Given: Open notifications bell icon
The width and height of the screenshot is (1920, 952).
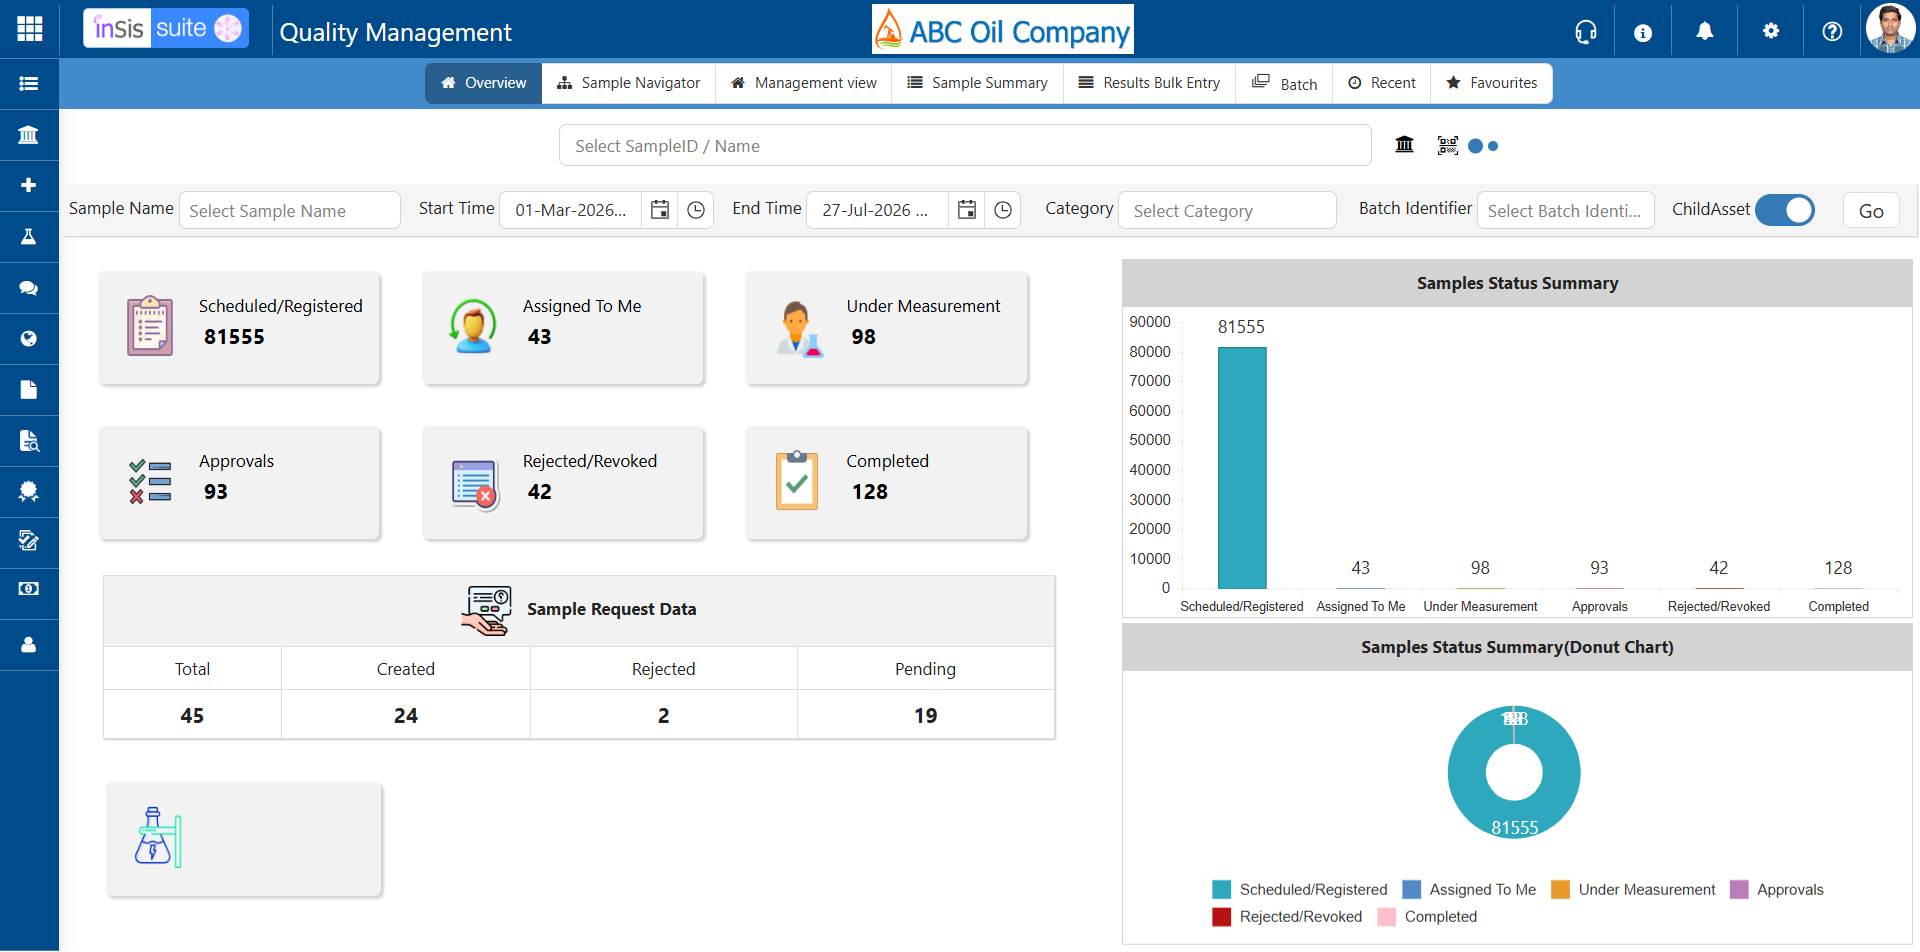Looking at the screenshot, I should (x=1705, y=32).
